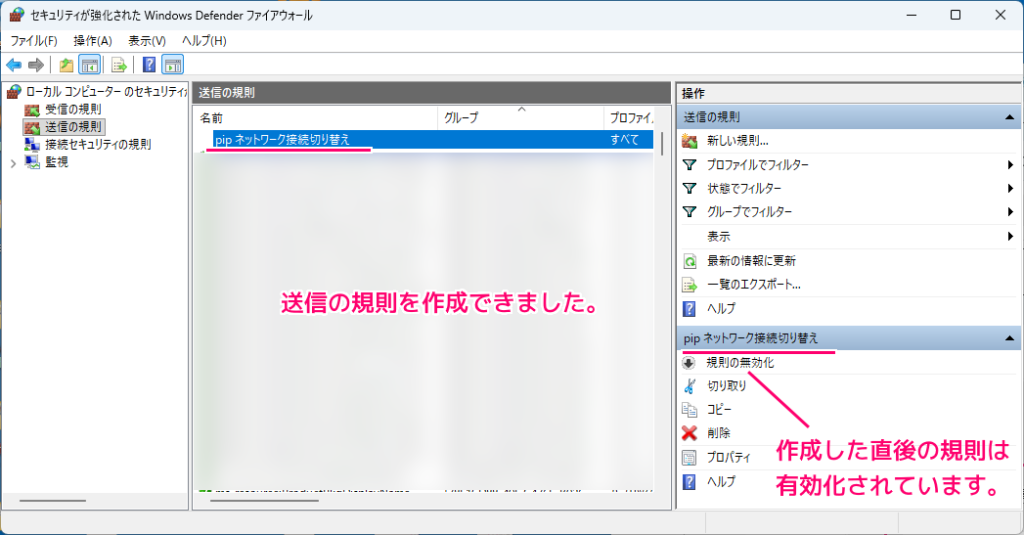Click 新しい規則... action

[737, 140]
